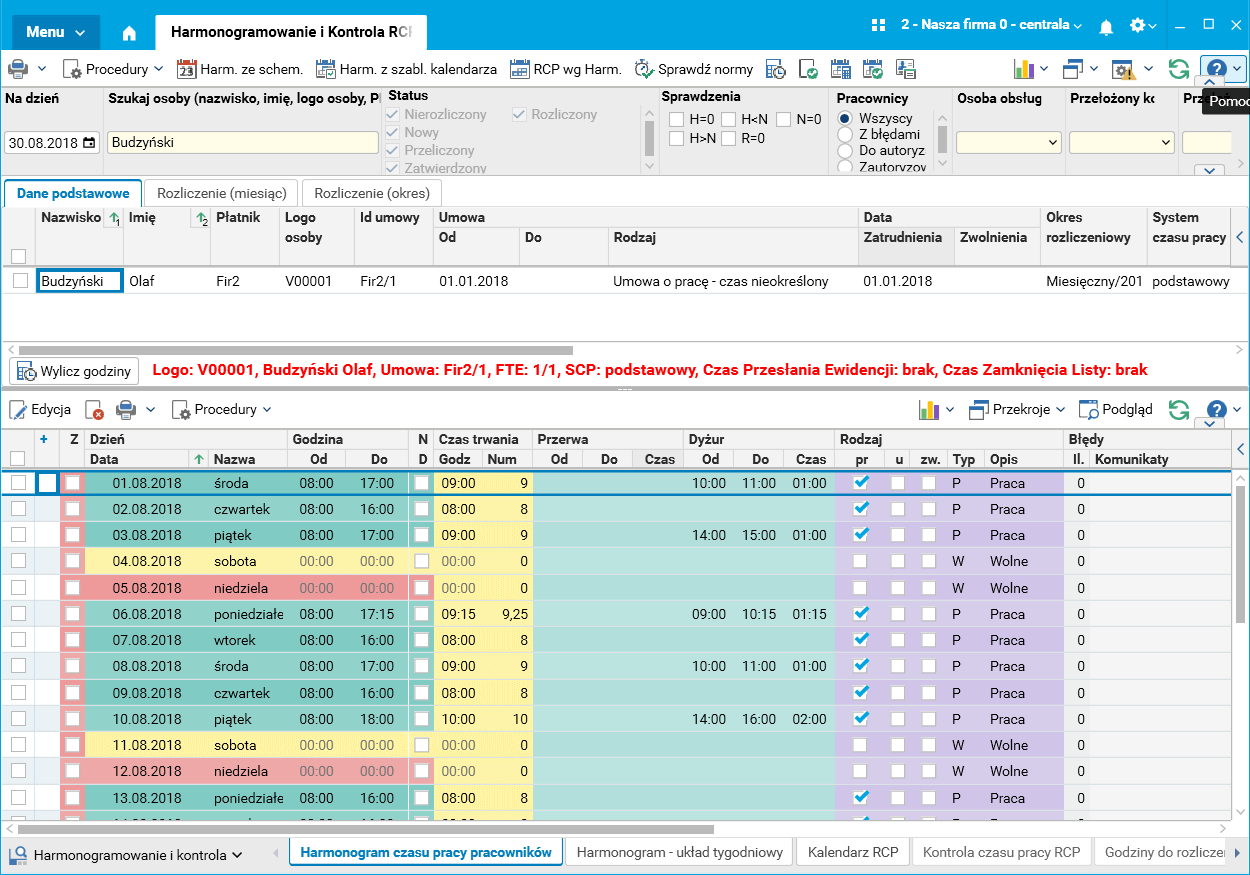The image size is (1250, 875).
Task: Click the top toolbar printer icon
Action: [x=18, y=69]
